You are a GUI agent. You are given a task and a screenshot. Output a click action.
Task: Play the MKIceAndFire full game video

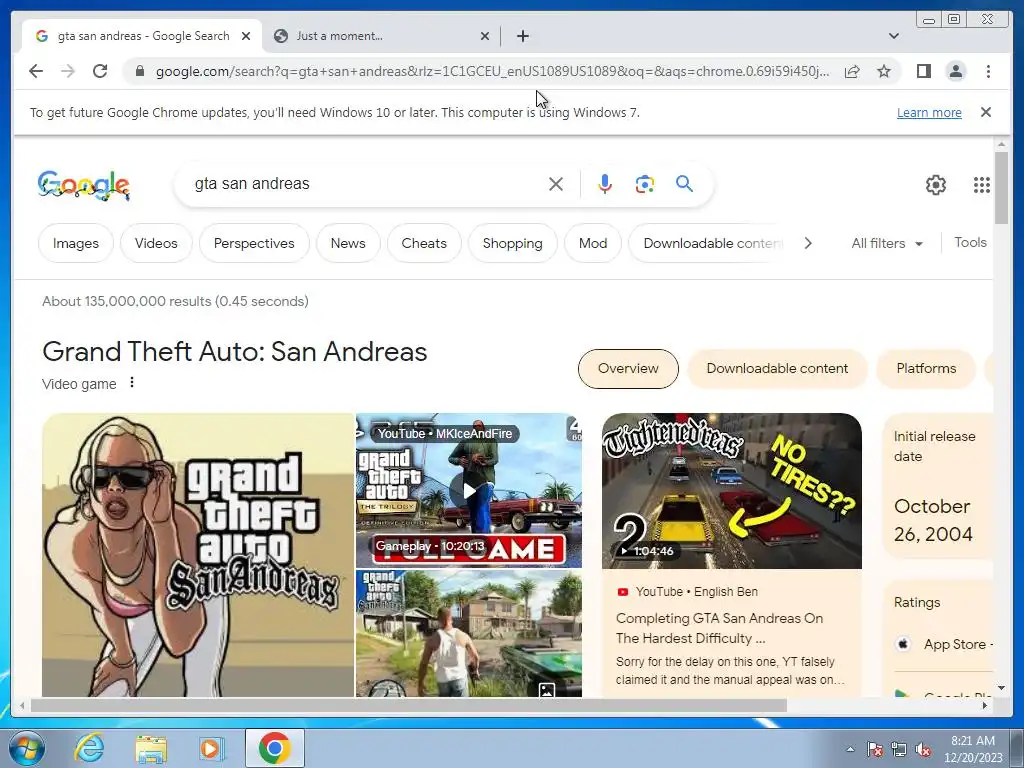point(469,490)
